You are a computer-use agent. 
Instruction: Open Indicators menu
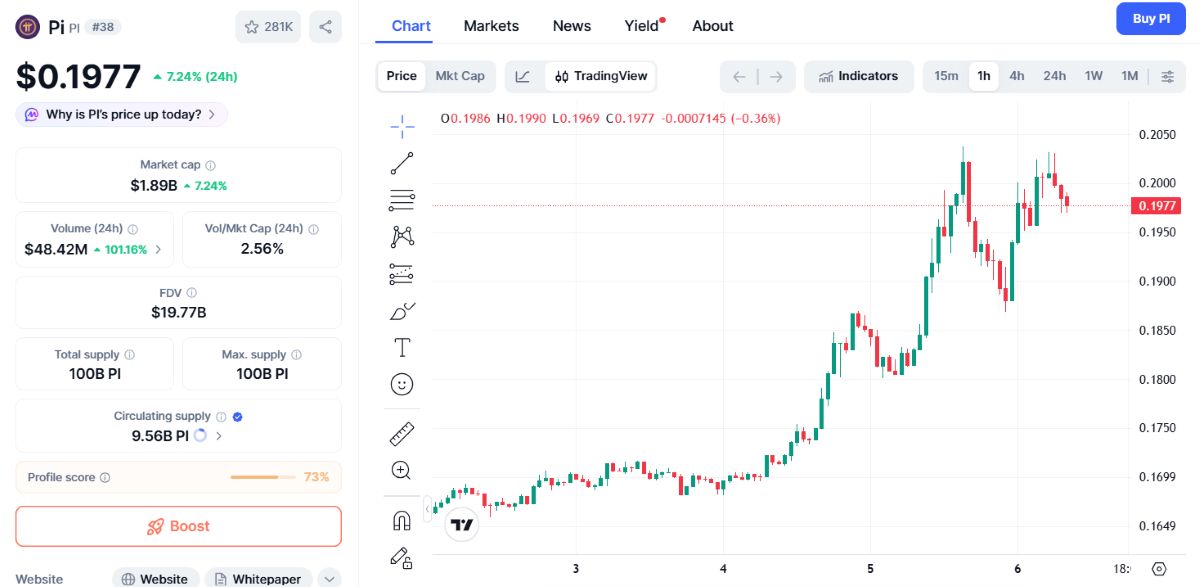pos(859,76)
